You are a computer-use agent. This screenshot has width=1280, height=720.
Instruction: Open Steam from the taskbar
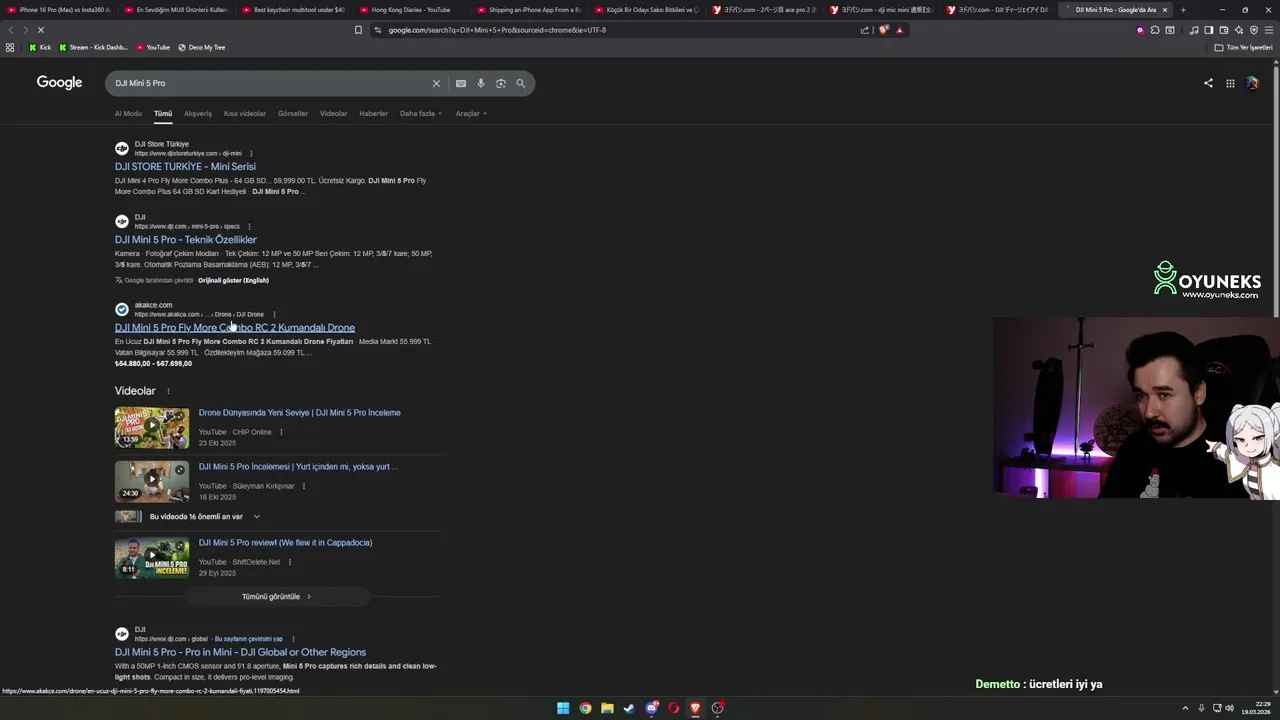(x=629, y=708)
